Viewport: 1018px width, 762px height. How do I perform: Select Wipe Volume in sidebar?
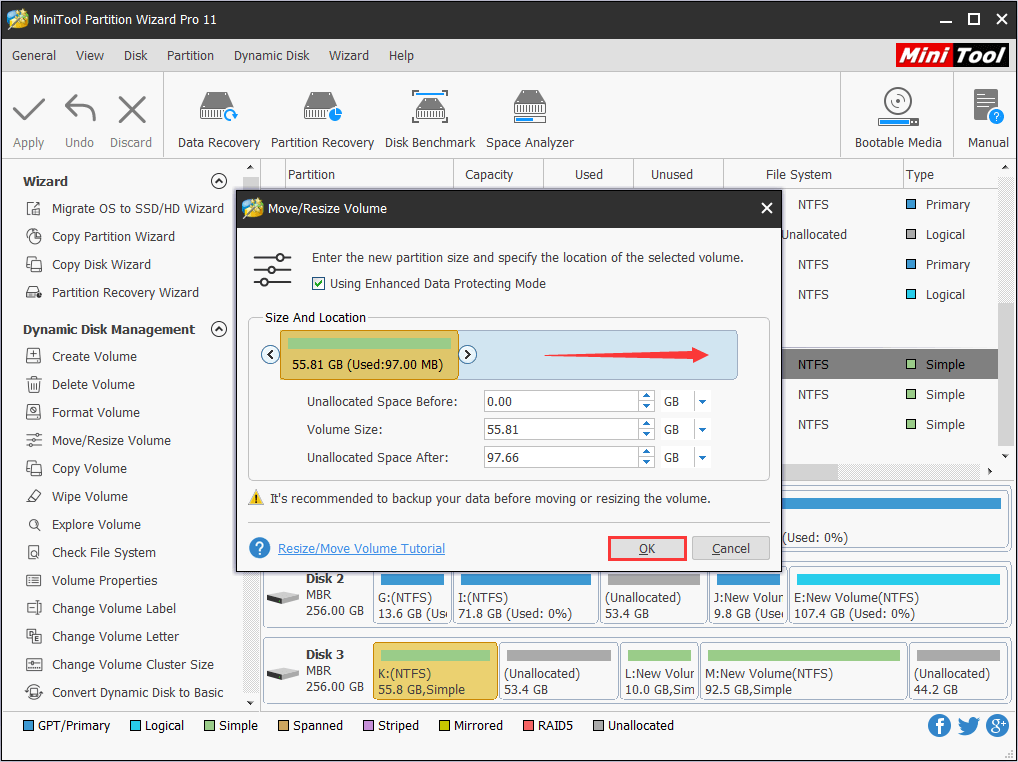click(77, 496)
